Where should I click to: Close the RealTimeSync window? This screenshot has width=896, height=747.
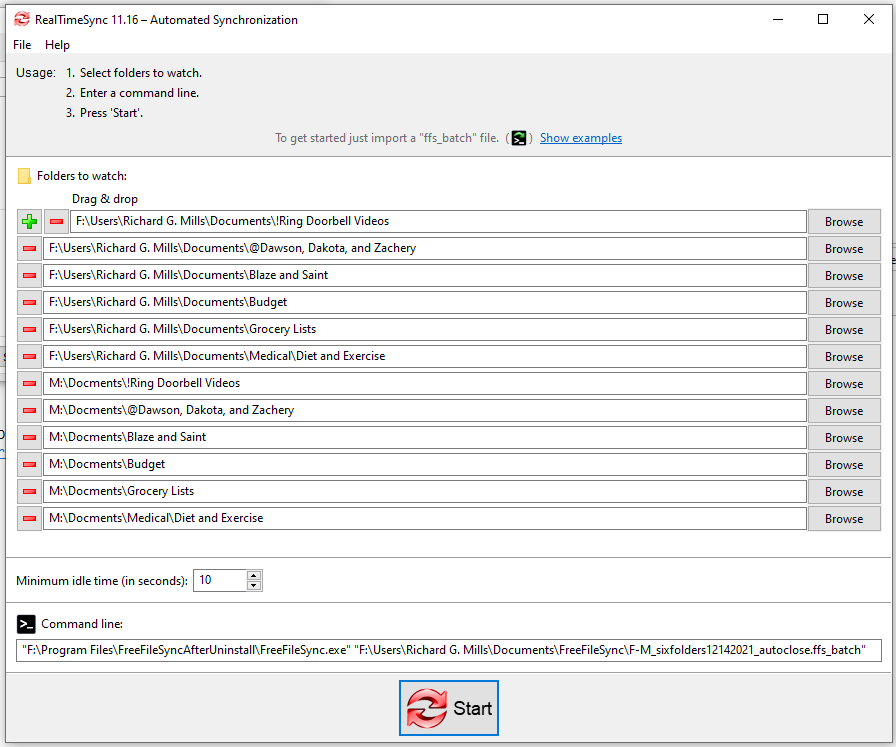pos(869,19)
